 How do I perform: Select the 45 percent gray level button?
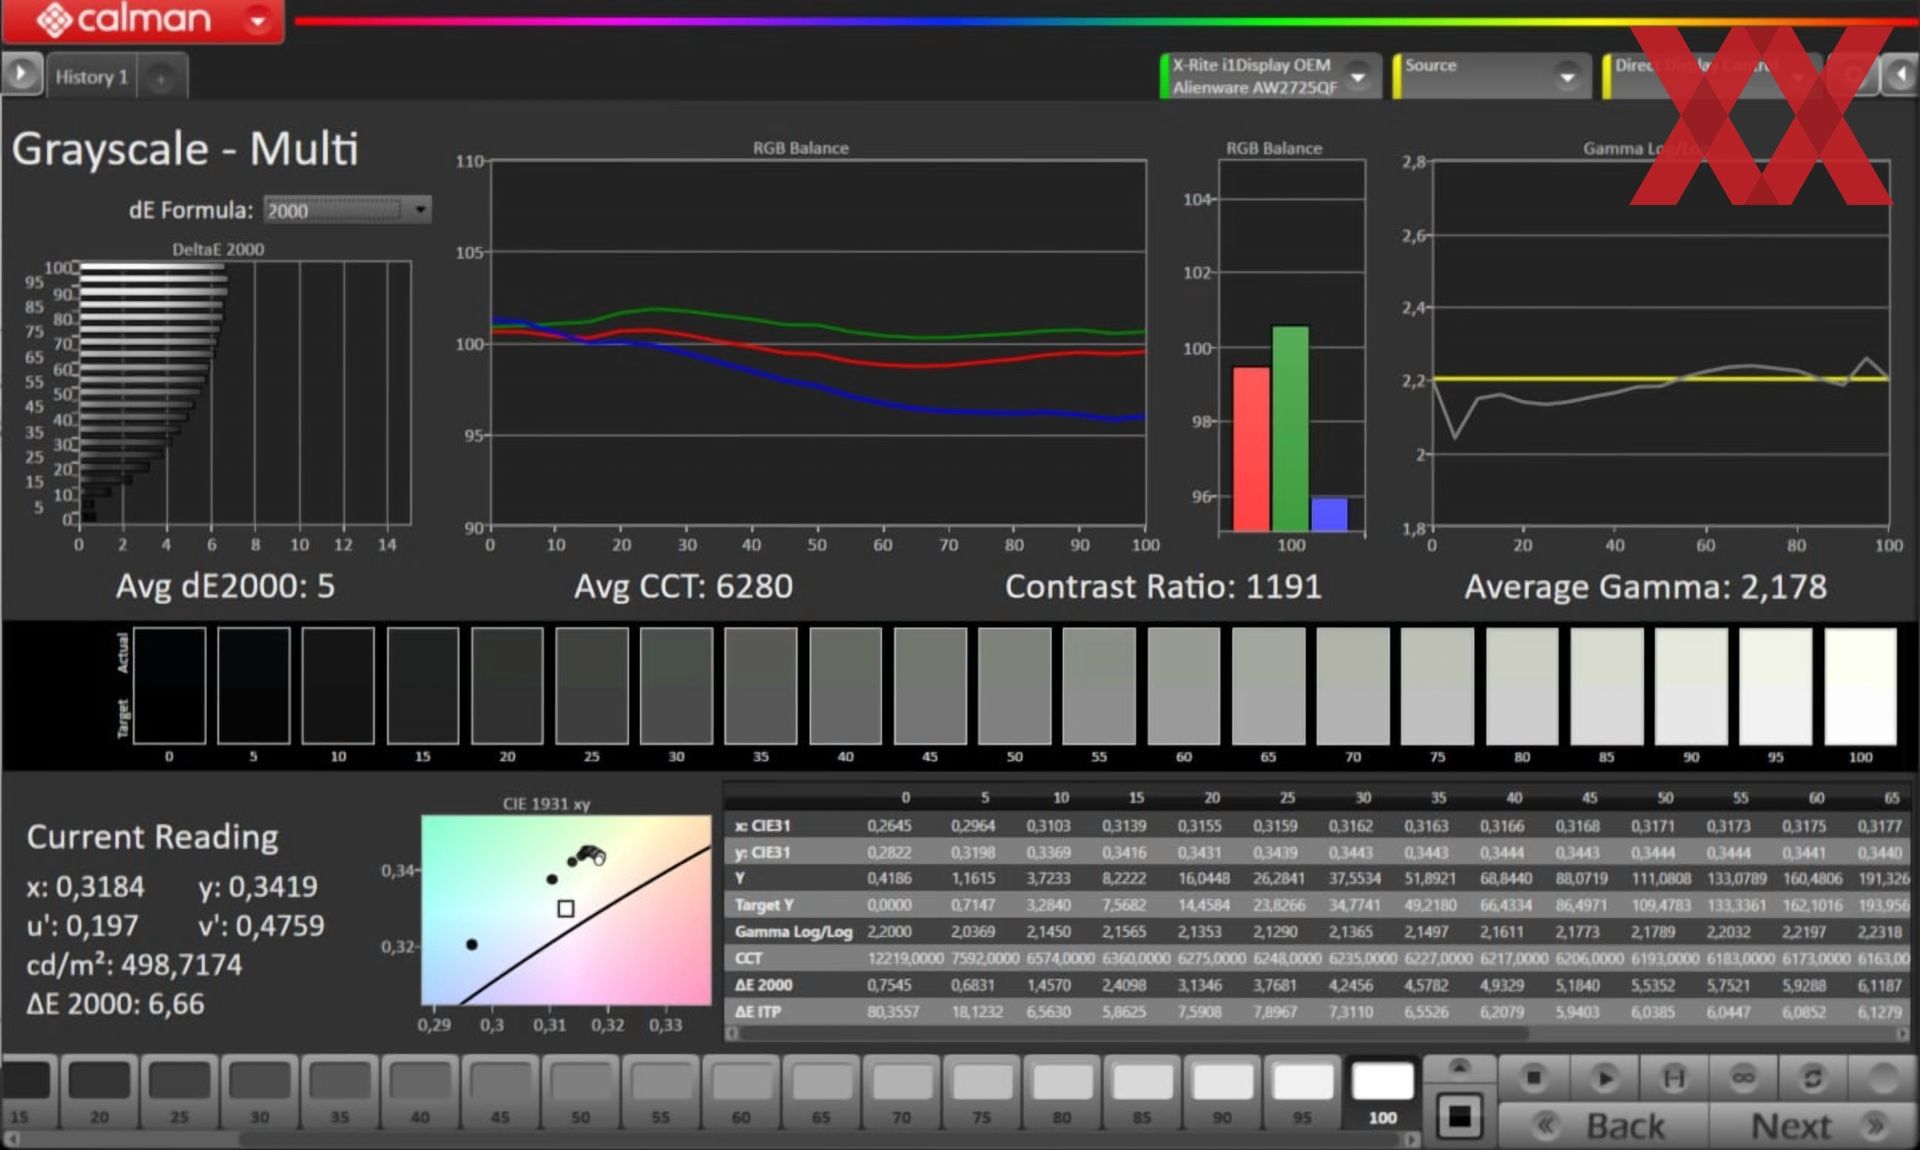pyautogui.click(x=500, y=1093)
